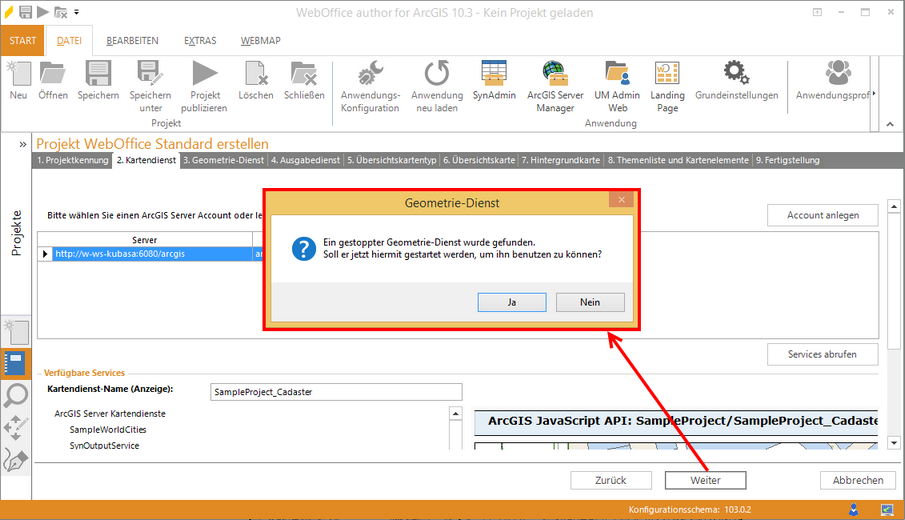905x520 pixels.
Task: Select SampleWorldCities map service
Action: (107, 429)
